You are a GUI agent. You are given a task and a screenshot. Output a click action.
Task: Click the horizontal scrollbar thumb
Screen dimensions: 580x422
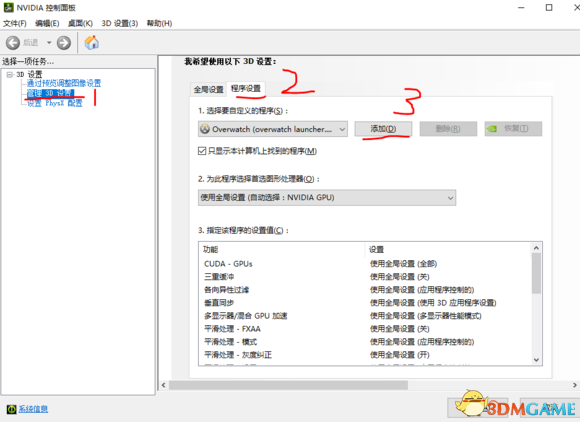(289, 385)
